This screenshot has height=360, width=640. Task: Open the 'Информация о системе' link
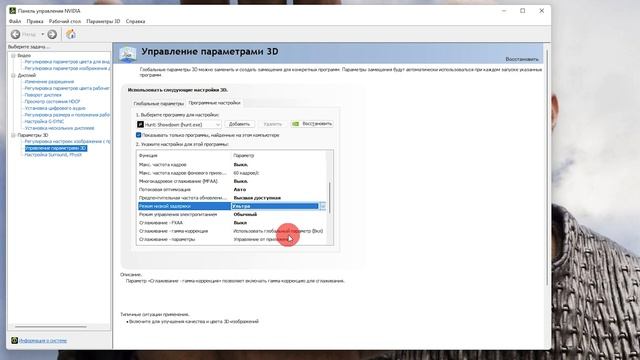43,340
